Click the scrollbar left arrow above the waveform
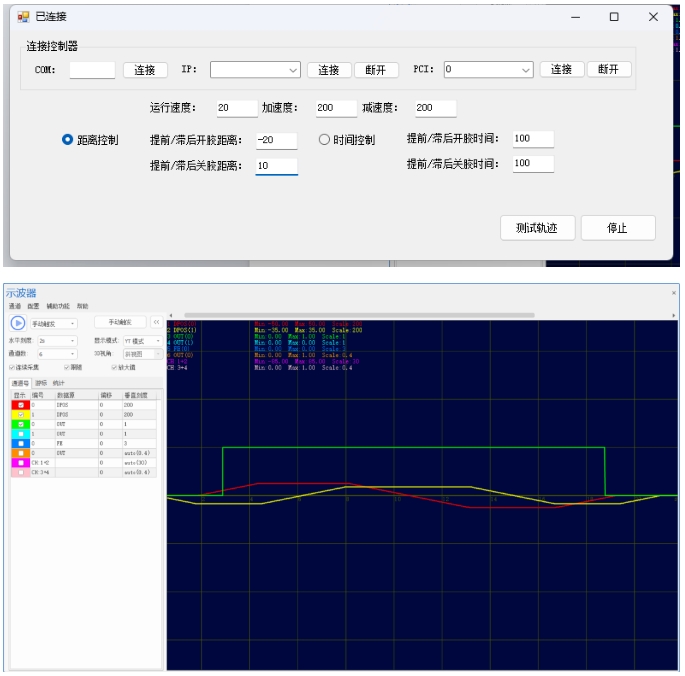Viewport: 685px width, 676px height. click(171, 315)
